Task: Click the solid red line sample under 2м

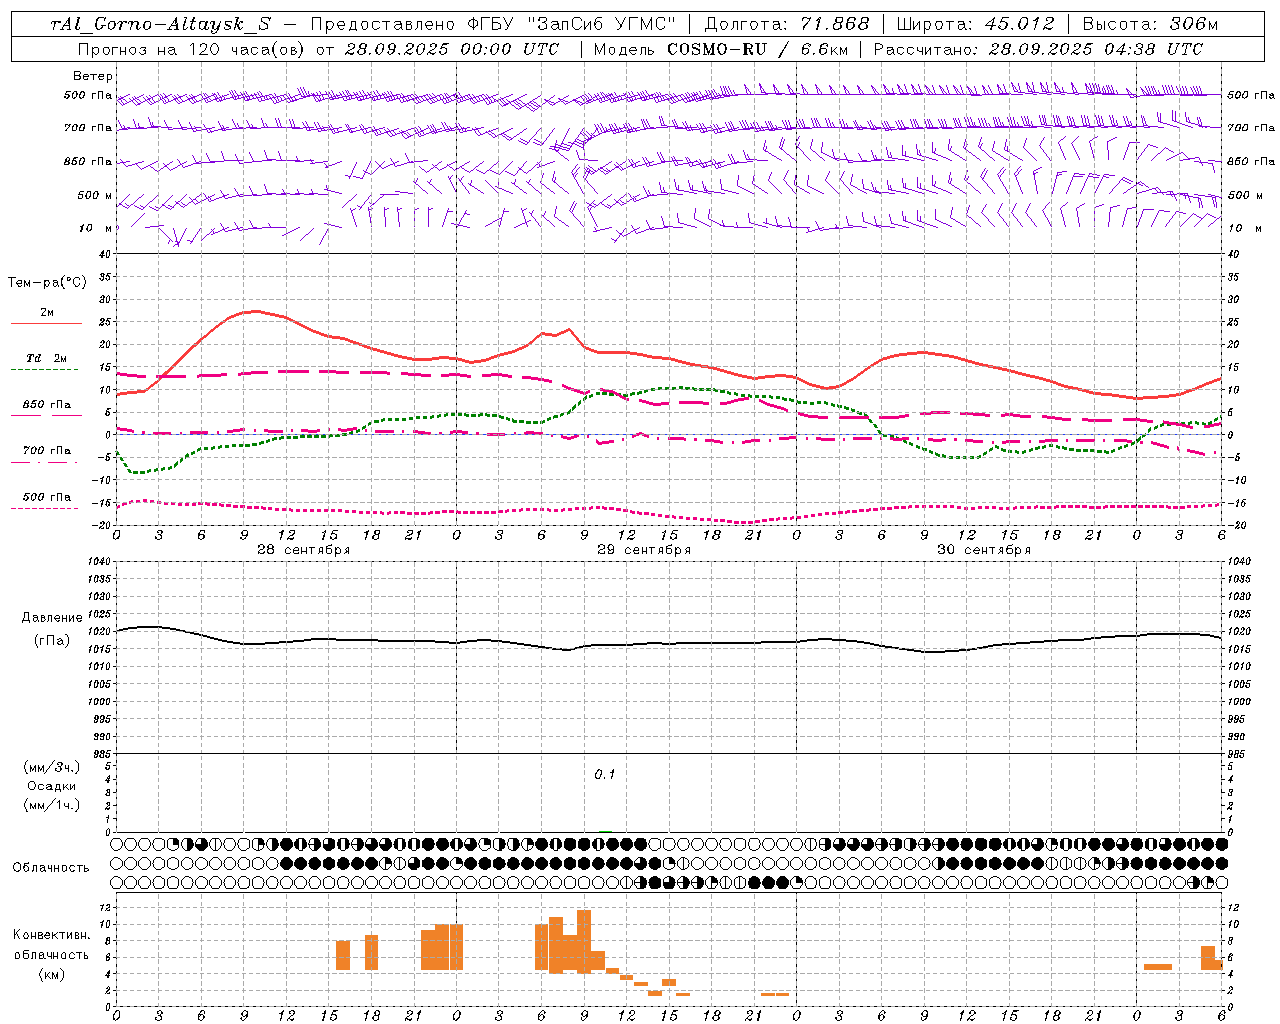Action: 46,324
